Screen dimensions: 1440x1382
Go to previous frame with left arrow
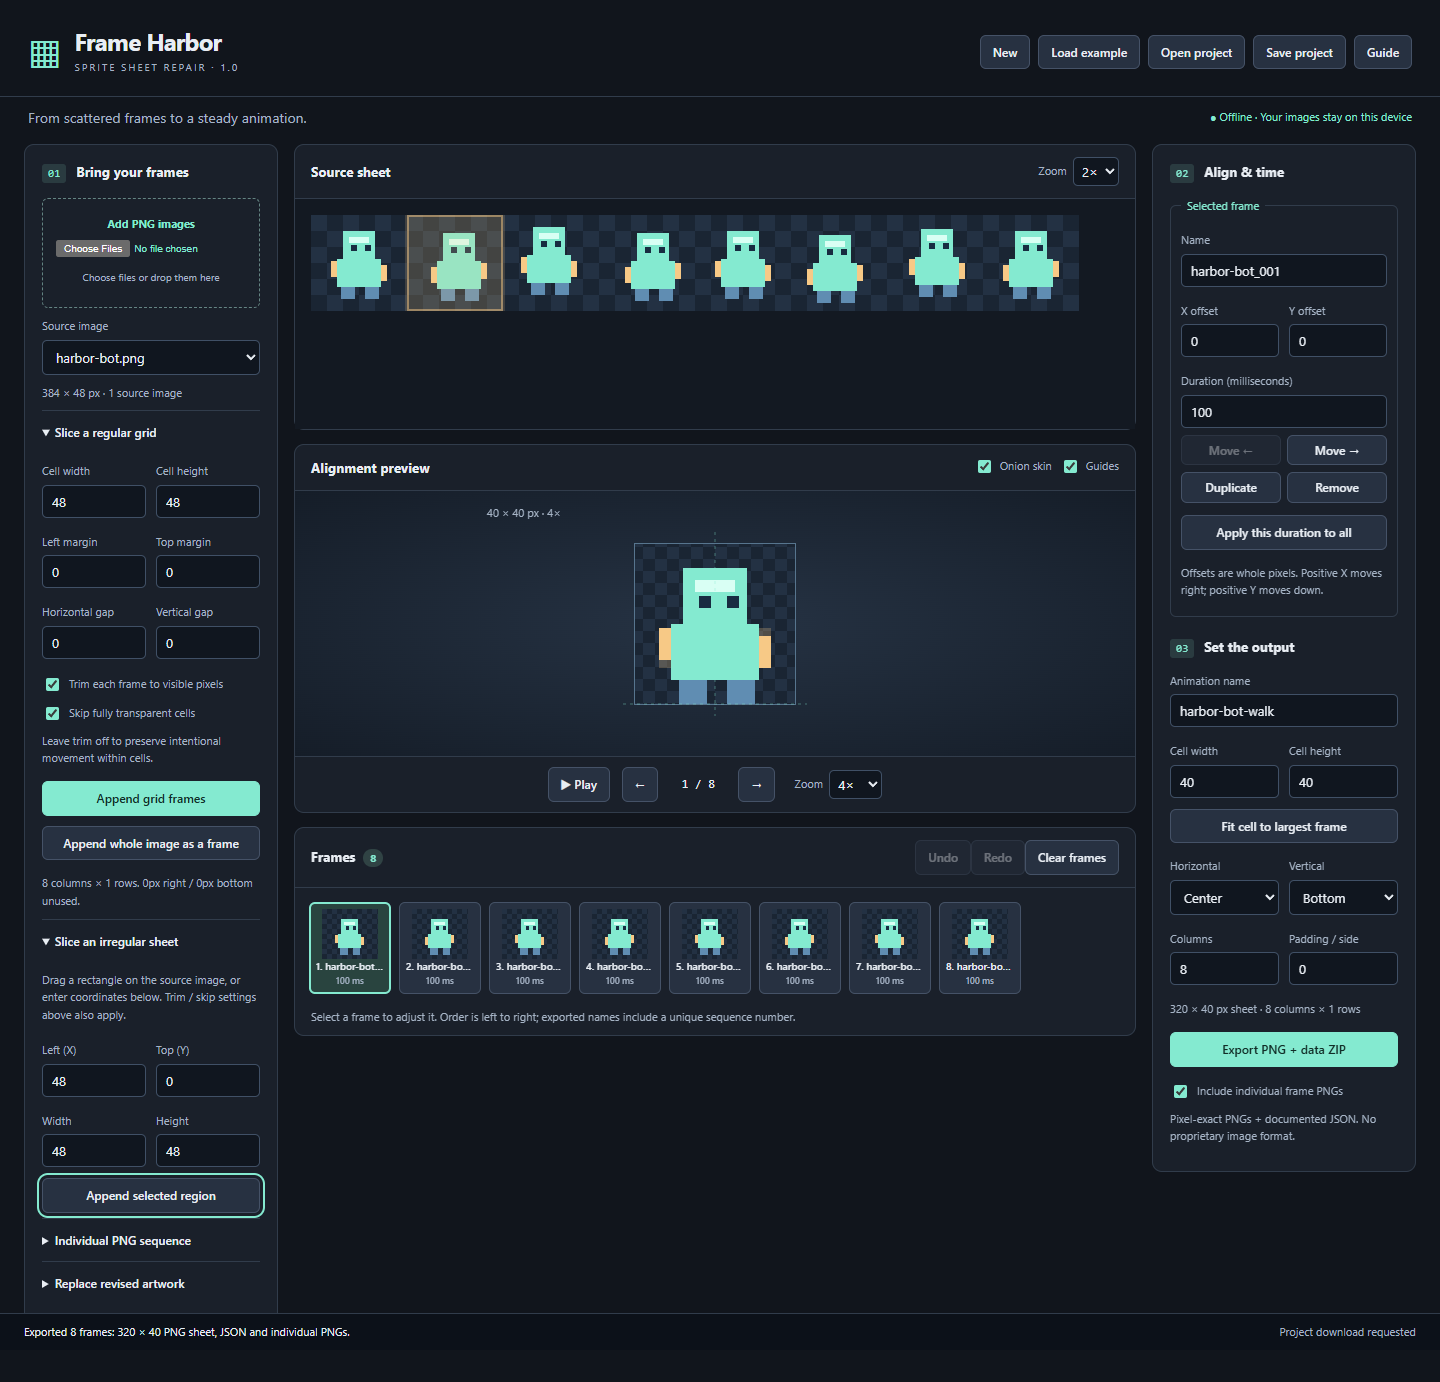coord(640,785)
